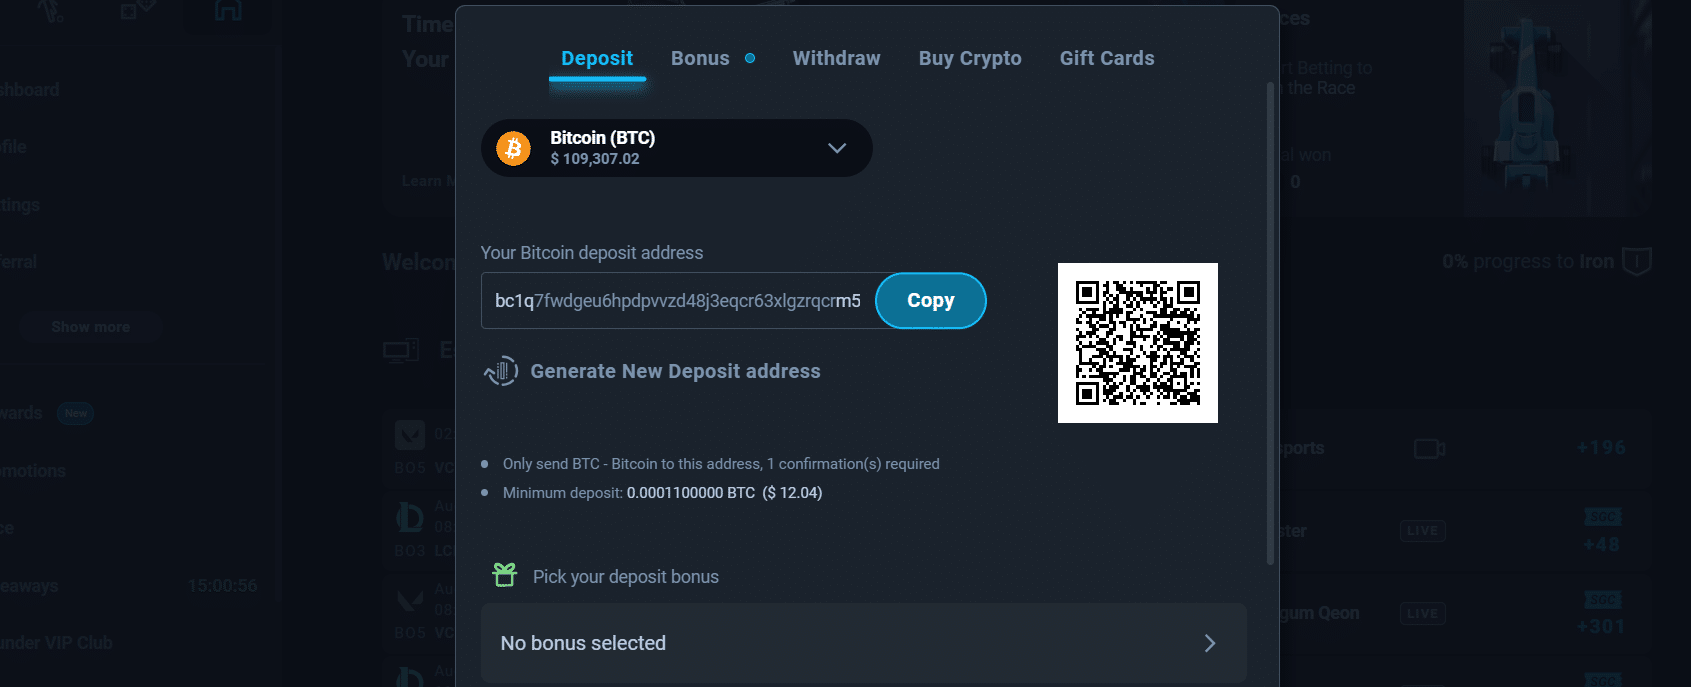Click Generate New Deposit address
Screen dimensions: 1691x687
[x=675, y=370]
